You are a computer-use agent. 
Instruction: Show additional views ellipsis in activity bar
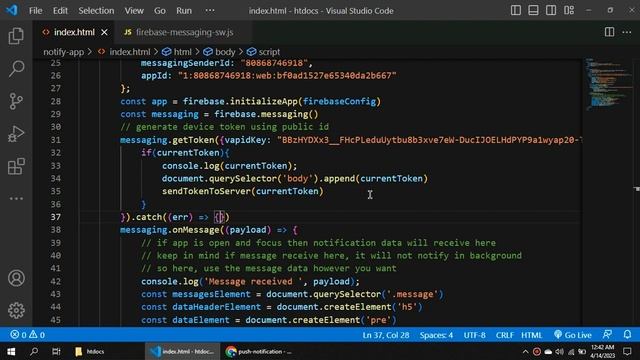(x=16, y=198)
